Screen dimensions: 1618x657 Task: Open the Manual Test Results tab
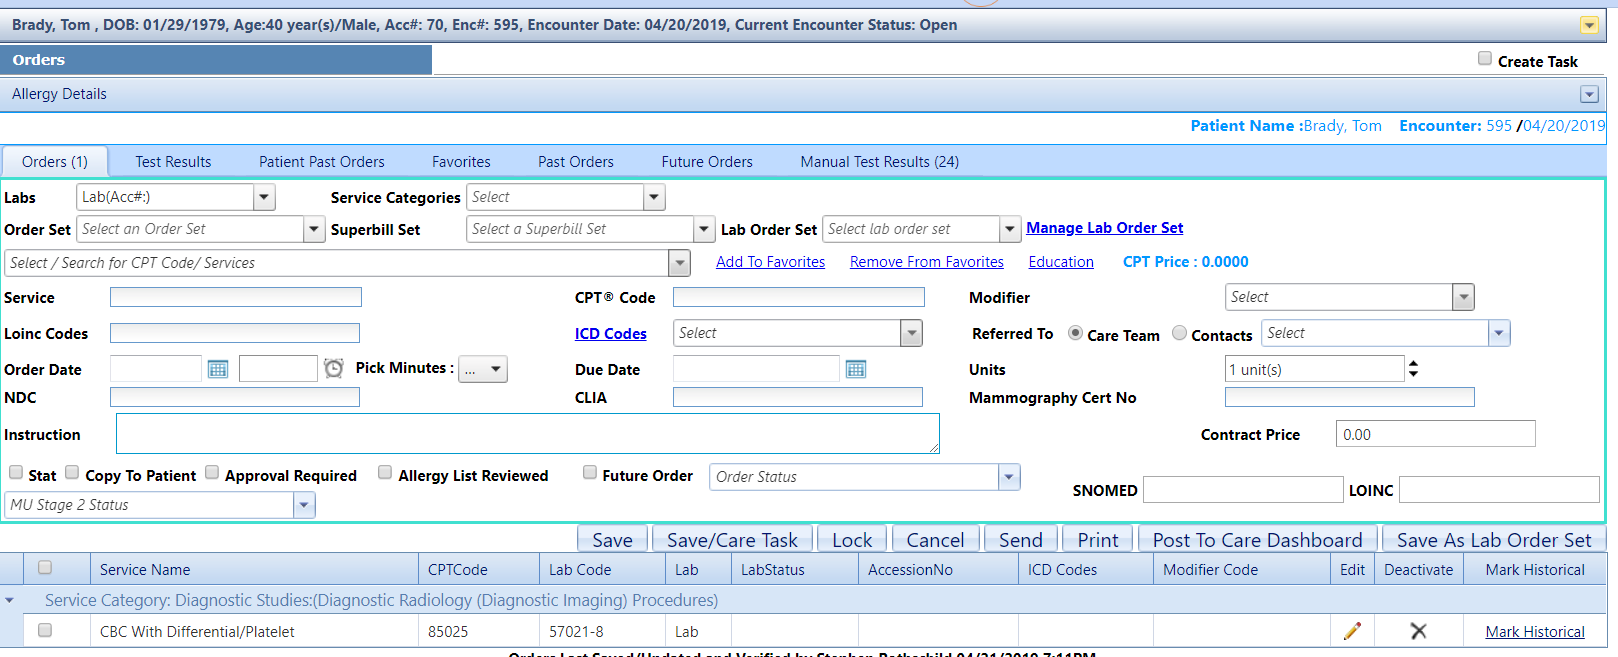879,162
